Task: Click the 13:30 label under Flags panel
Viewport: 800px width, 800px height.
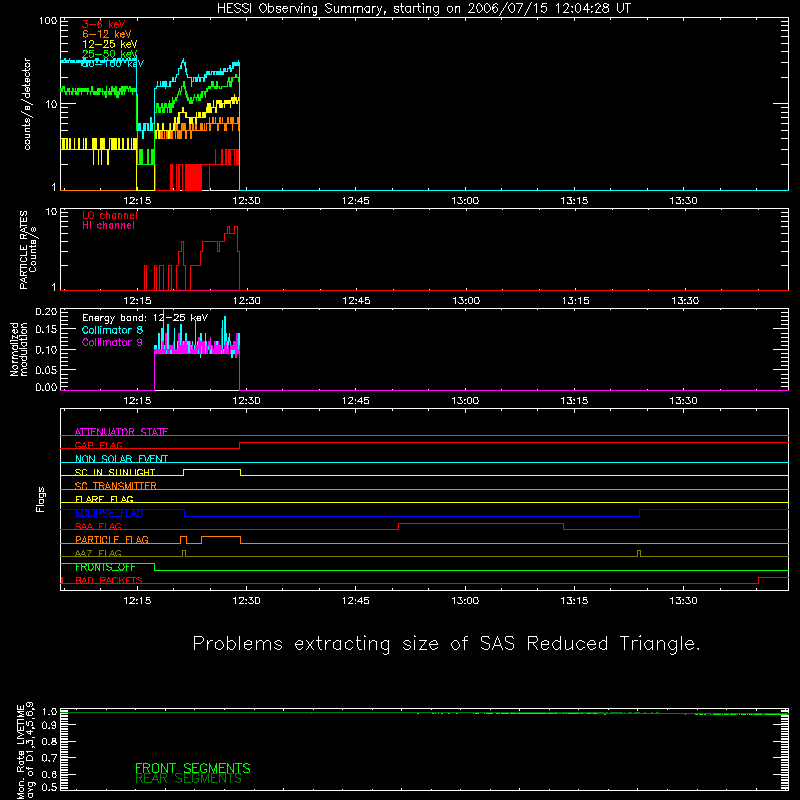Action: coord(684,601)
